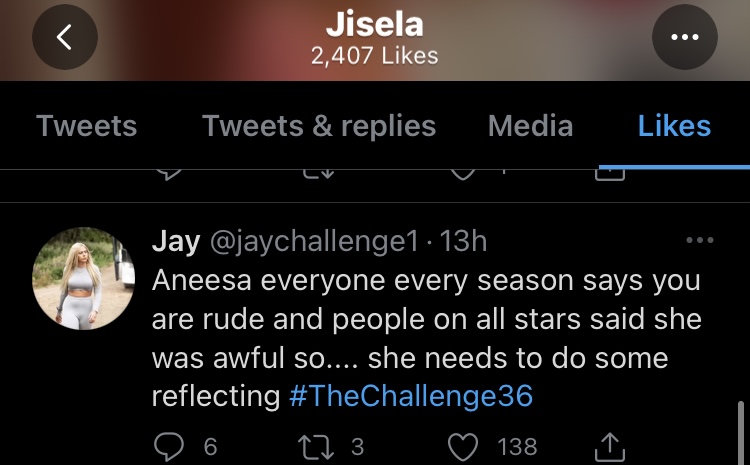This screenshot has width=750, height=465.
Task: Tap the back arrow button
Action: [65, 37]
